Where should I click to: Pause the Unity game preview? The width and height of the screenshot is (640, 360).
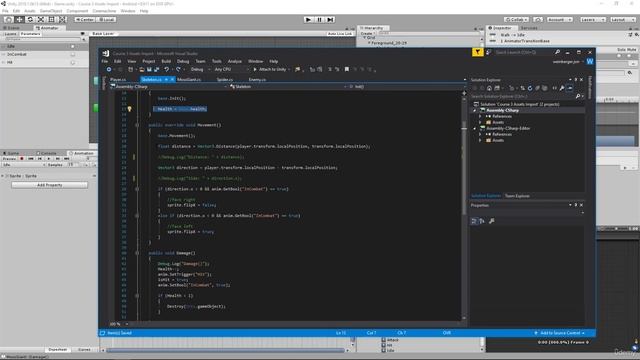point(320,20)
